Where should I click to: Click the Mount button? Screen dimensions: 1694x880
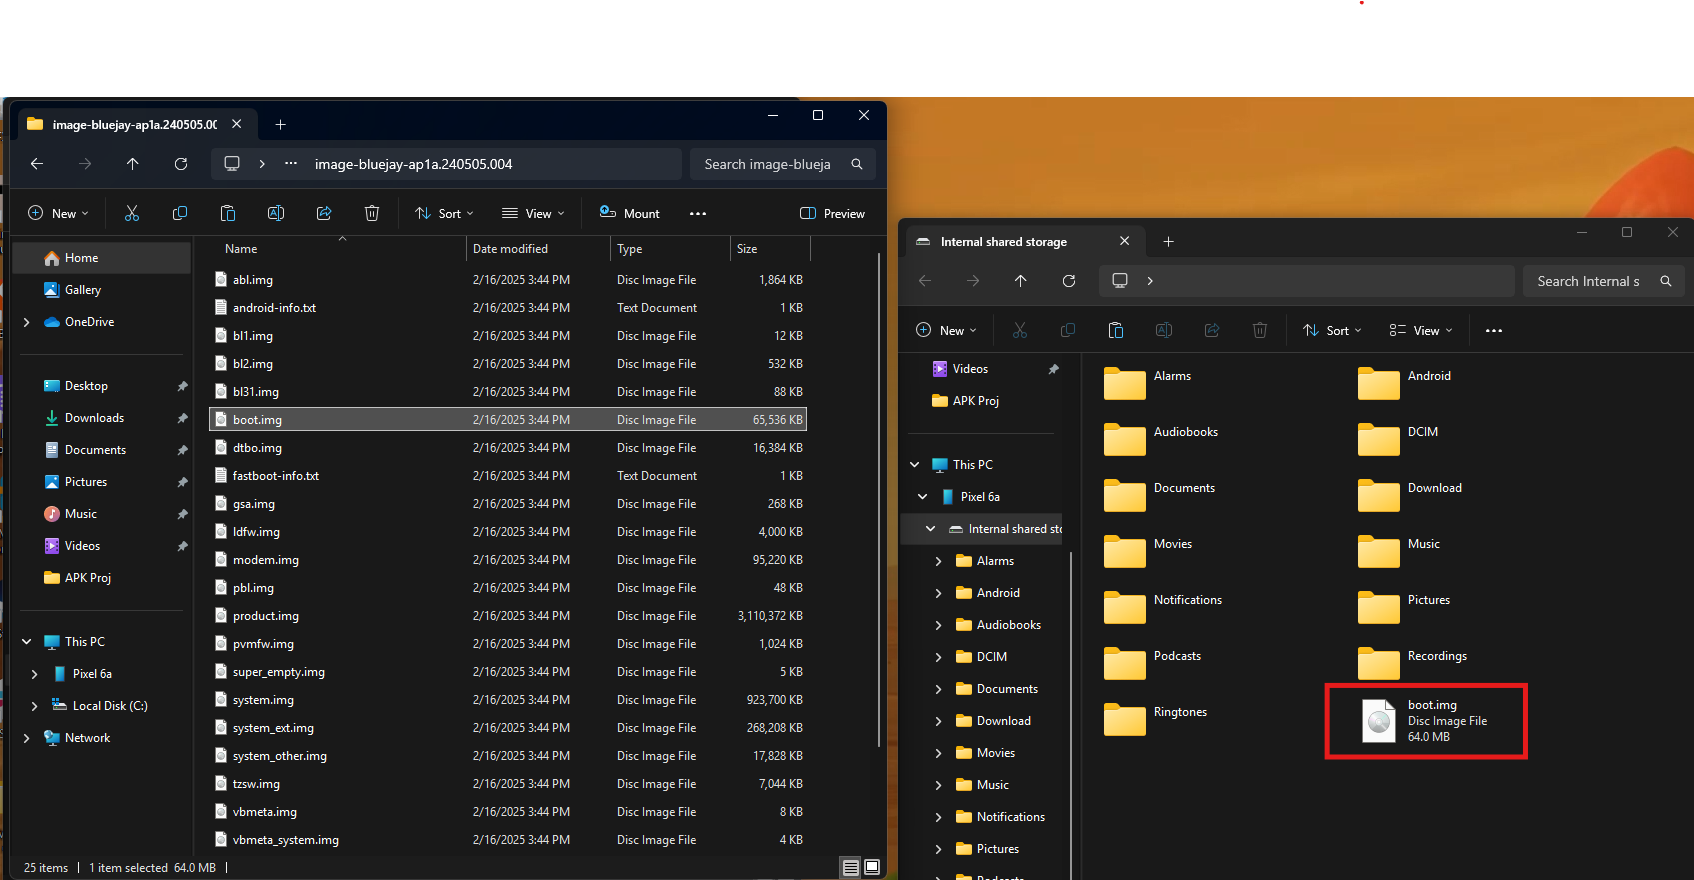(x=630, y=213)
